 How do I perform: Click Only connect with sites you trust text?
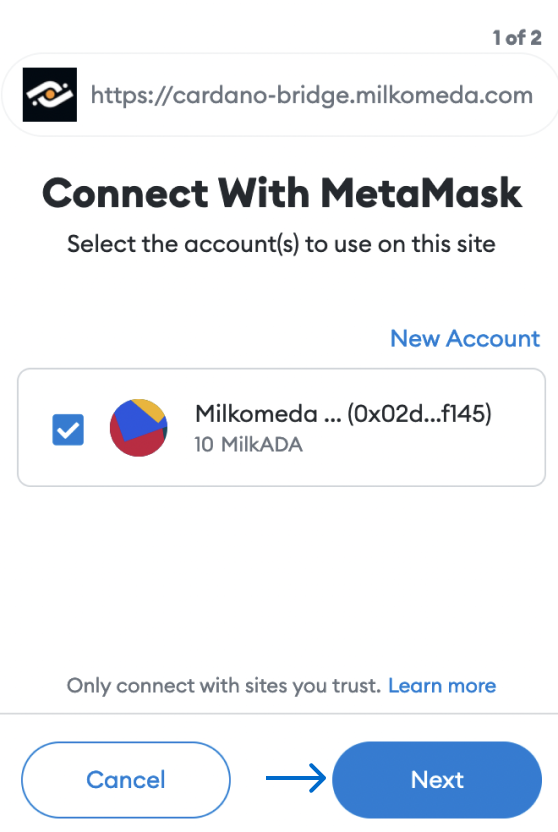click(224, 686)
